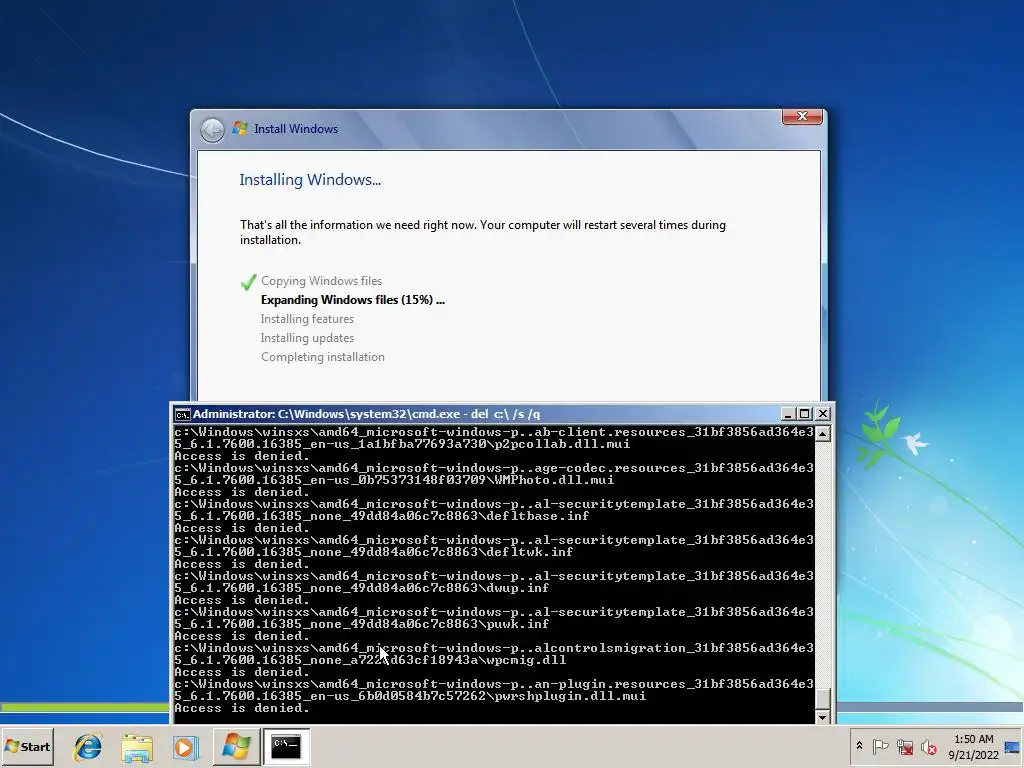This screenshot has width=1024, height=768.
Task: Click the cmd scrollbar down arrow
Action: point(823,717)
